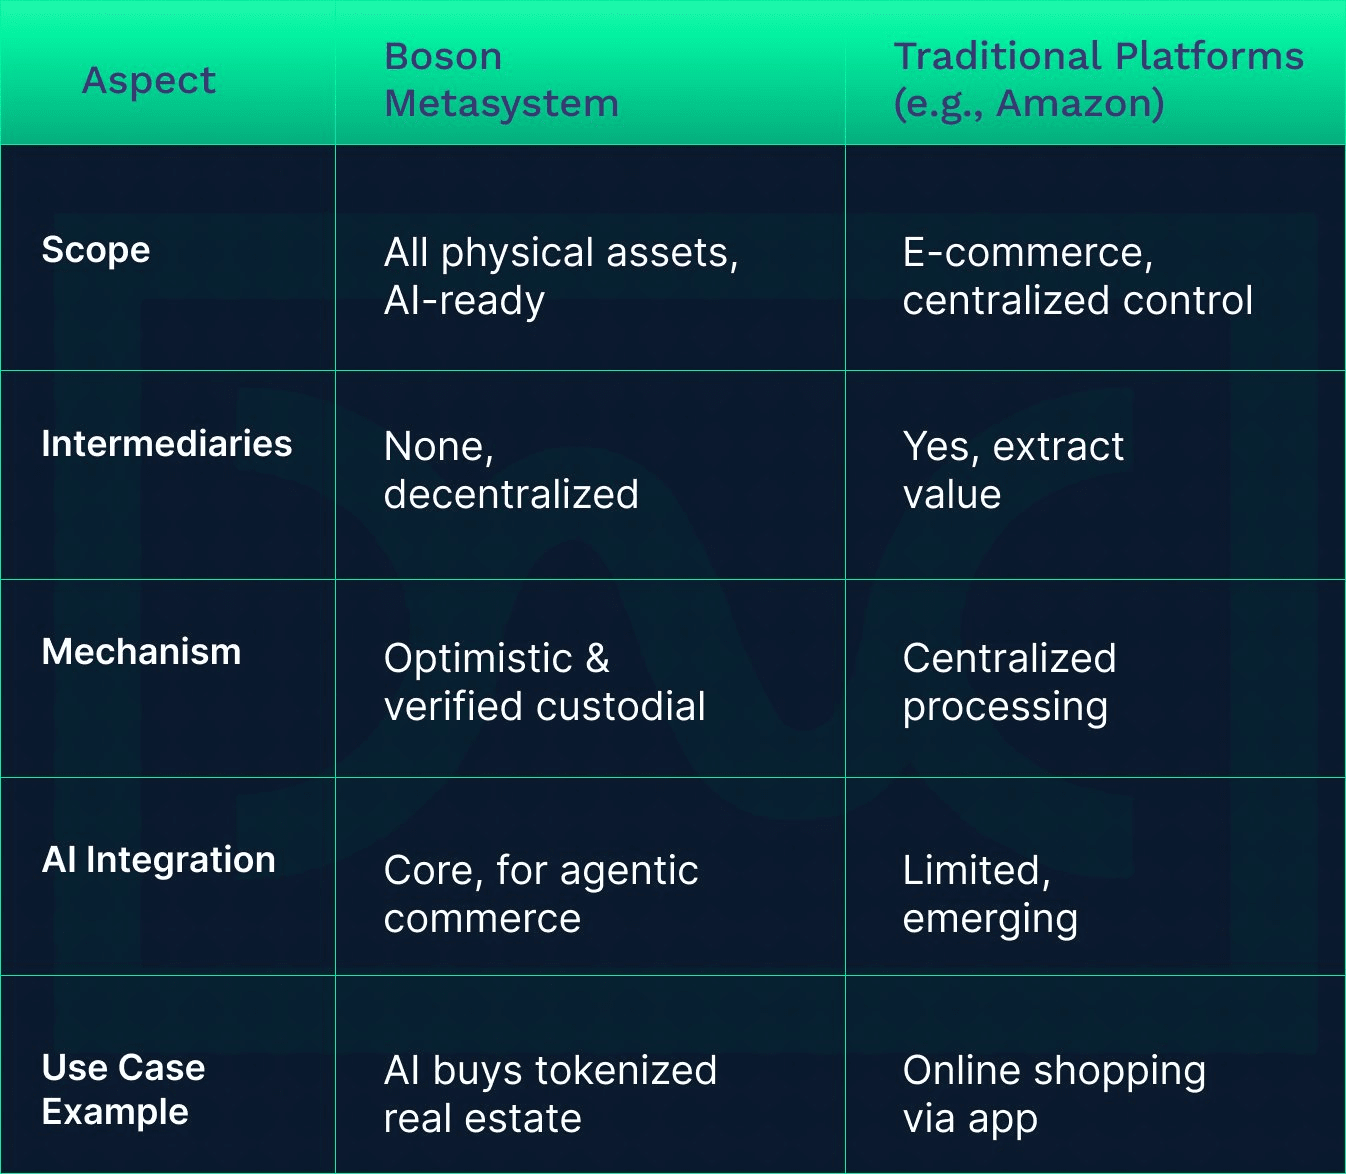The image size is (1346, 1174).
Task: Click the Traditional Platforms header text
Action: point(1098,56)
